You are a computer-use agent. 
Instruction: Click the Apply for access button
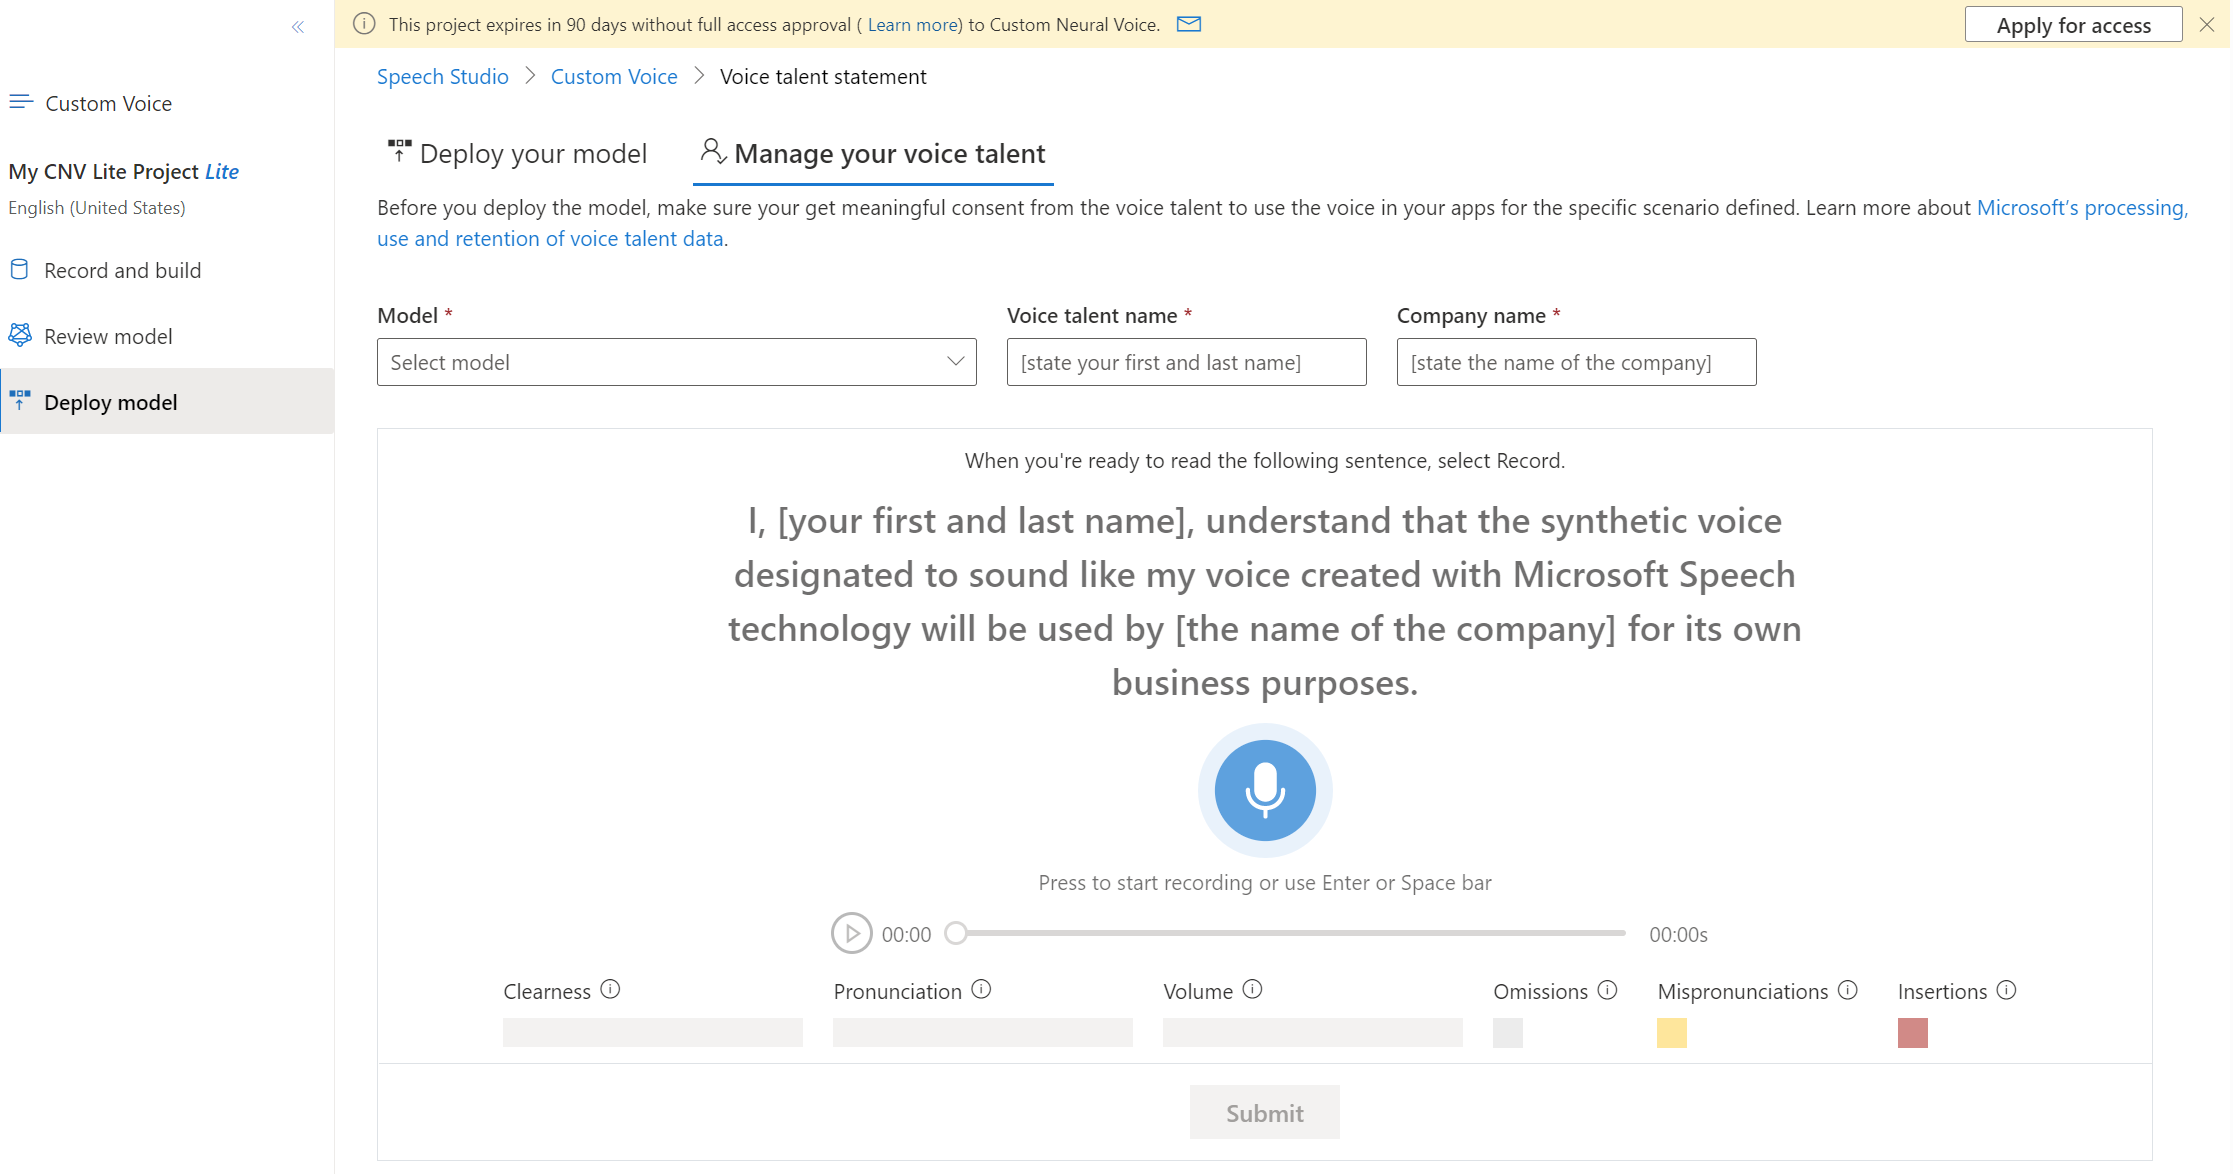[x=2076, y=24]
